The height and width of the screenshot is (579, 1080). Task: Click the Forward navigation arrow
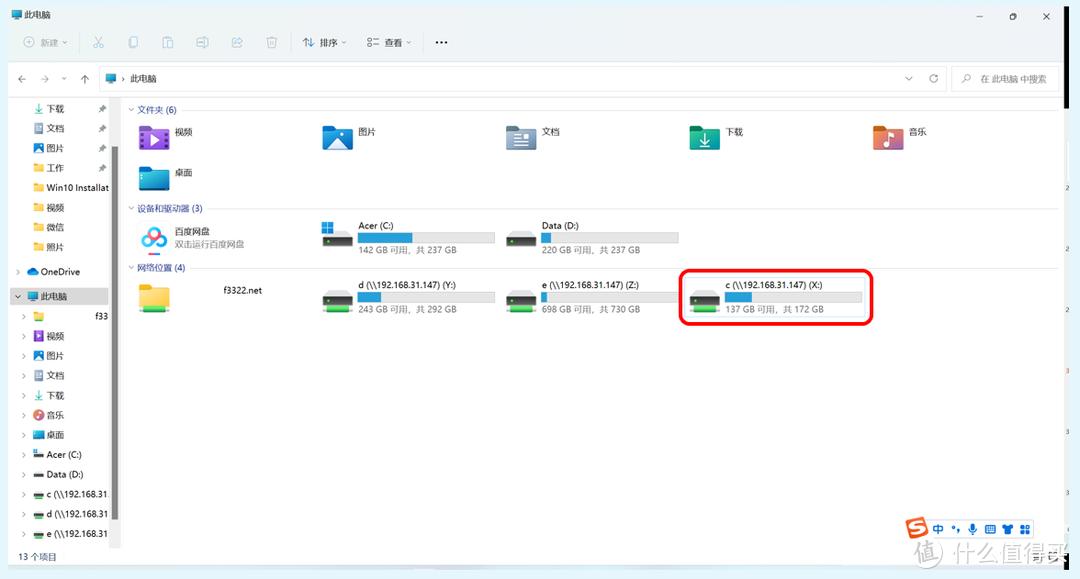click(x=45, y=79)
